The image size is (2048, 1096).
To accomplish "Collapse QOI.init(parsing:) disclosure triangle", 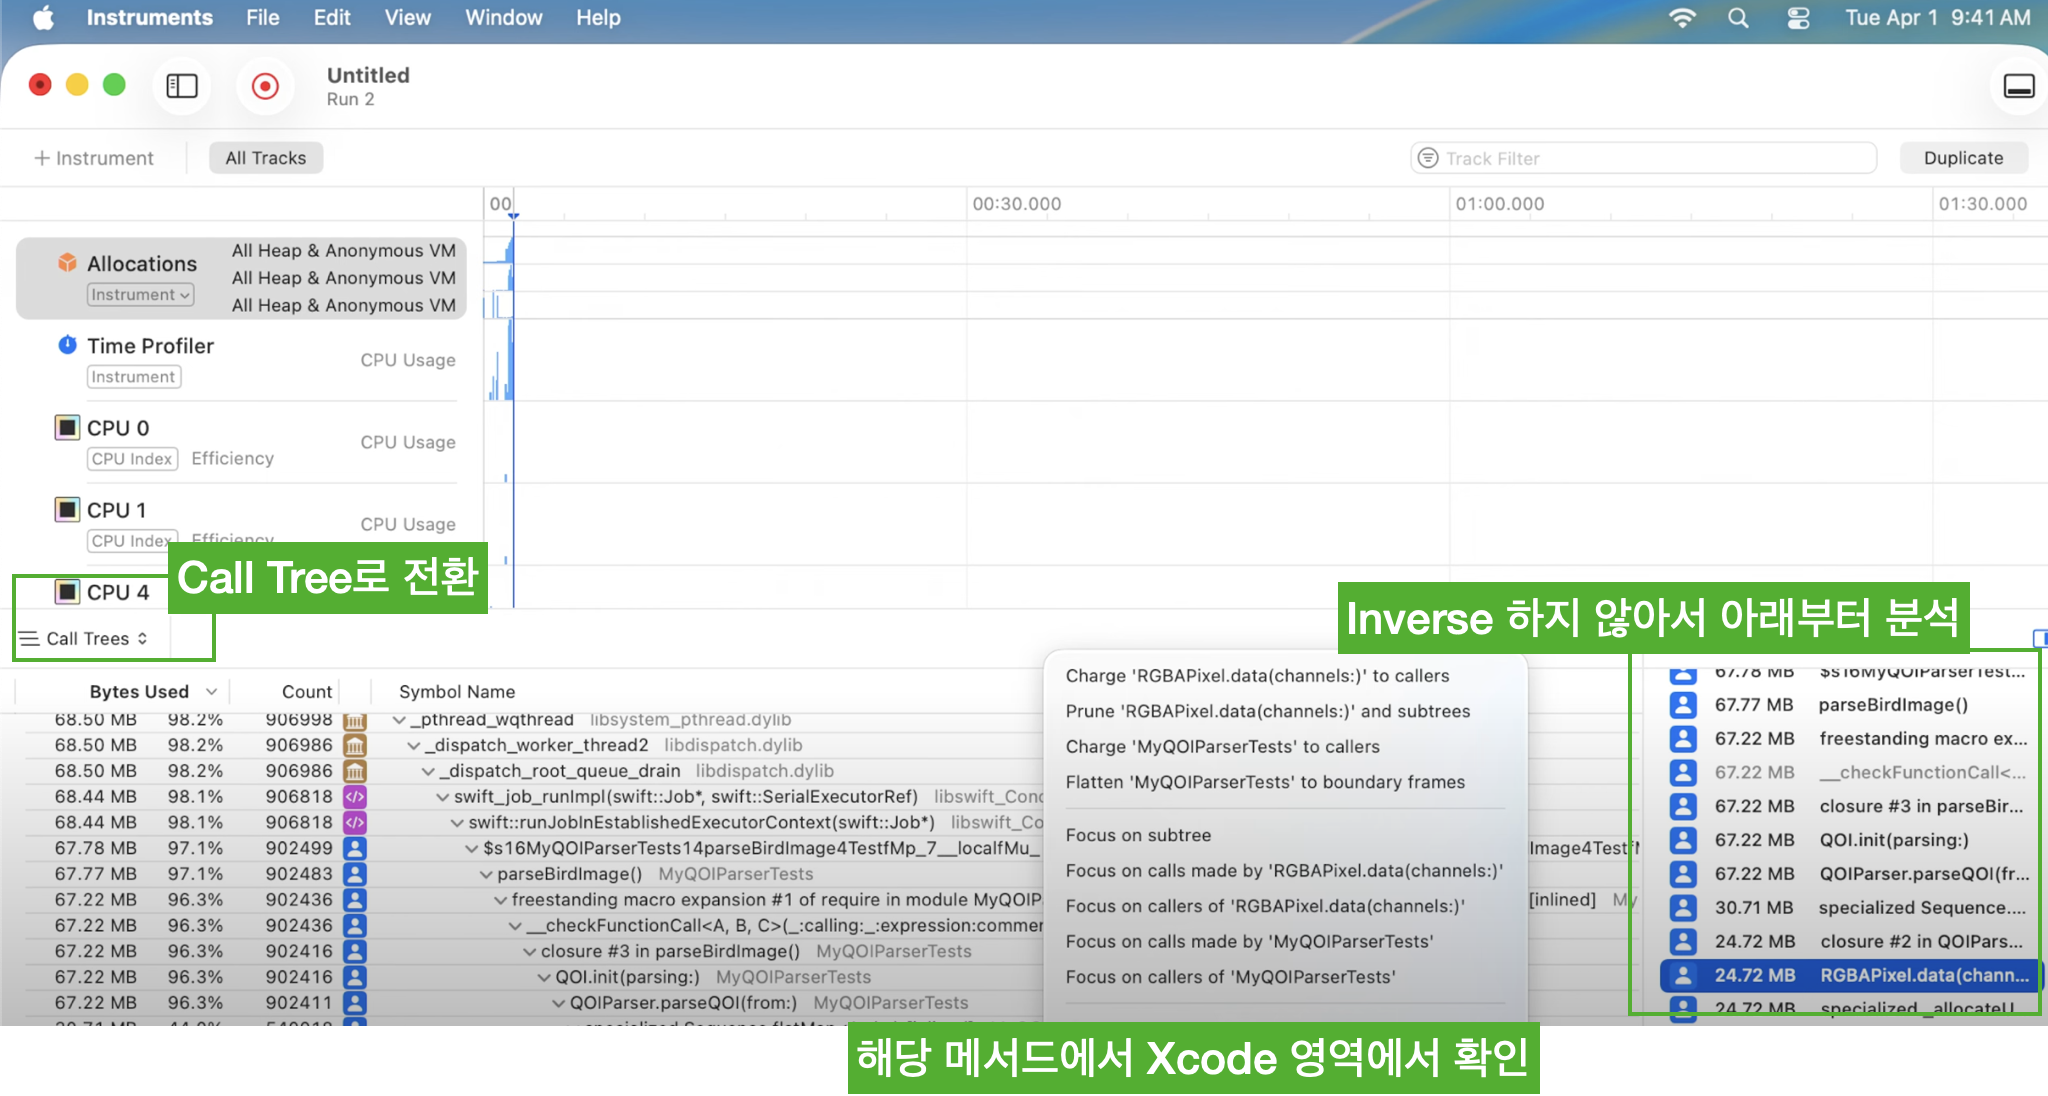I will 544,977.
